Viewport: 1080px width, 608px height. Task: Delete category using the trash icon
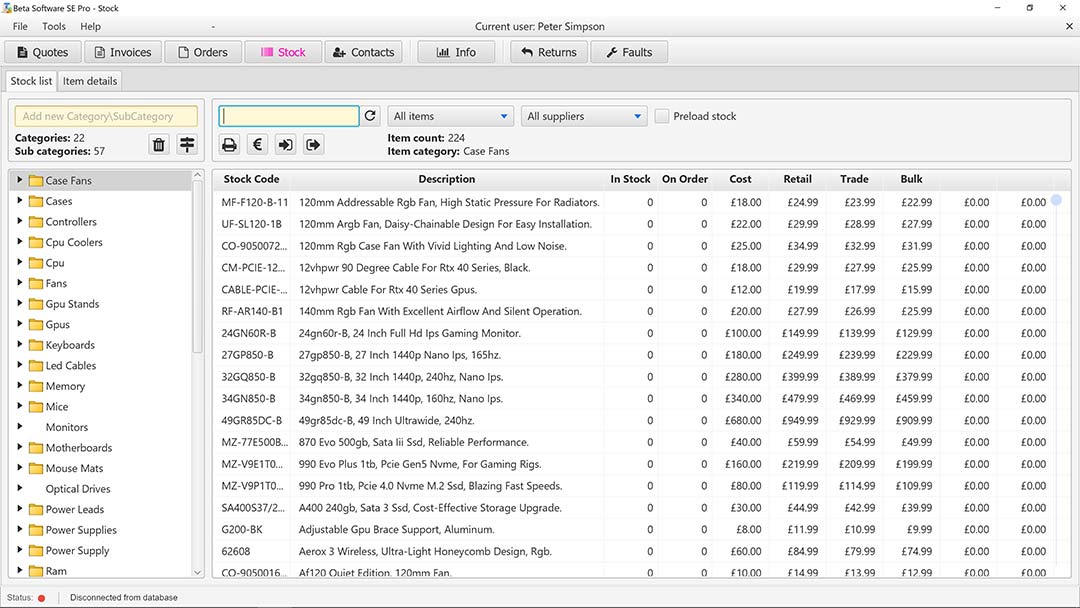pyautogui.click(x=159, y=145)
